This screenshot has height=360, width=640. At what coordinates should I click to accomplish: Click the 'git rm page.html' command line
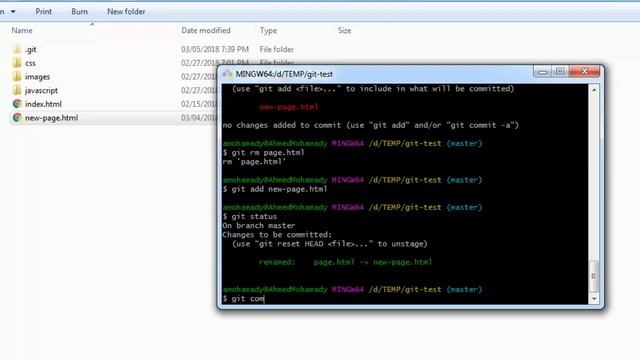[x=264, y=153]
